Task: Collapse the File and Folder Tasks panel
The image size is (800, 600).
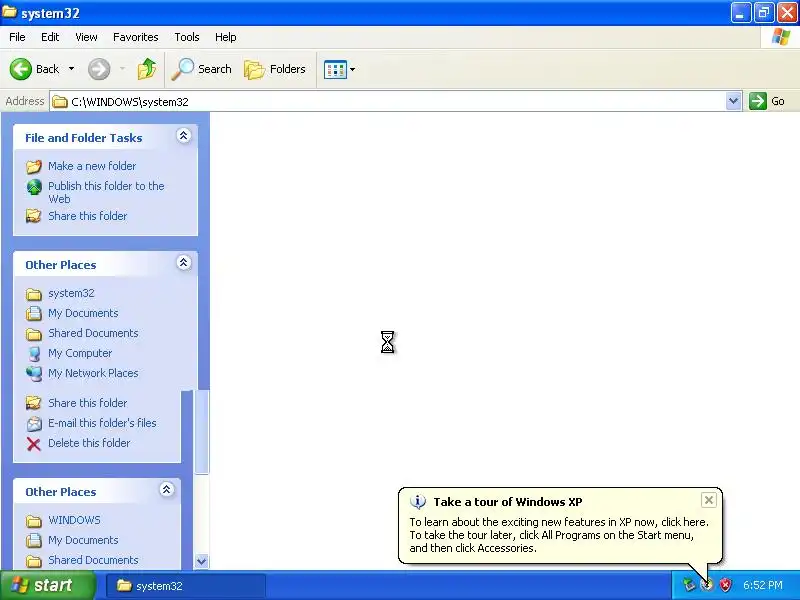Action: coord(184,136)
